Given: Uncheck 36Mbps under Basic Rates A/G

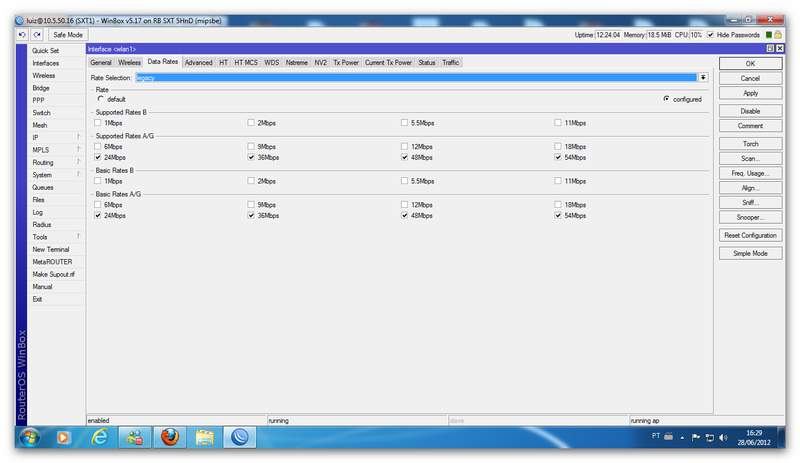Looking at the screenshot, I should (251, 216).
